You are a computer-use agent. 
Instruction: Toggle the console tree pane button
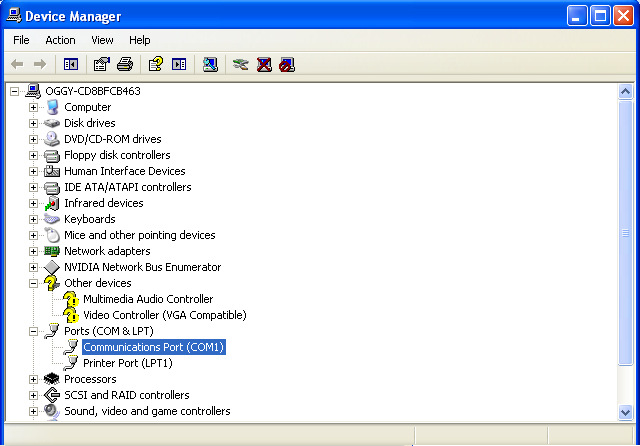71,64
